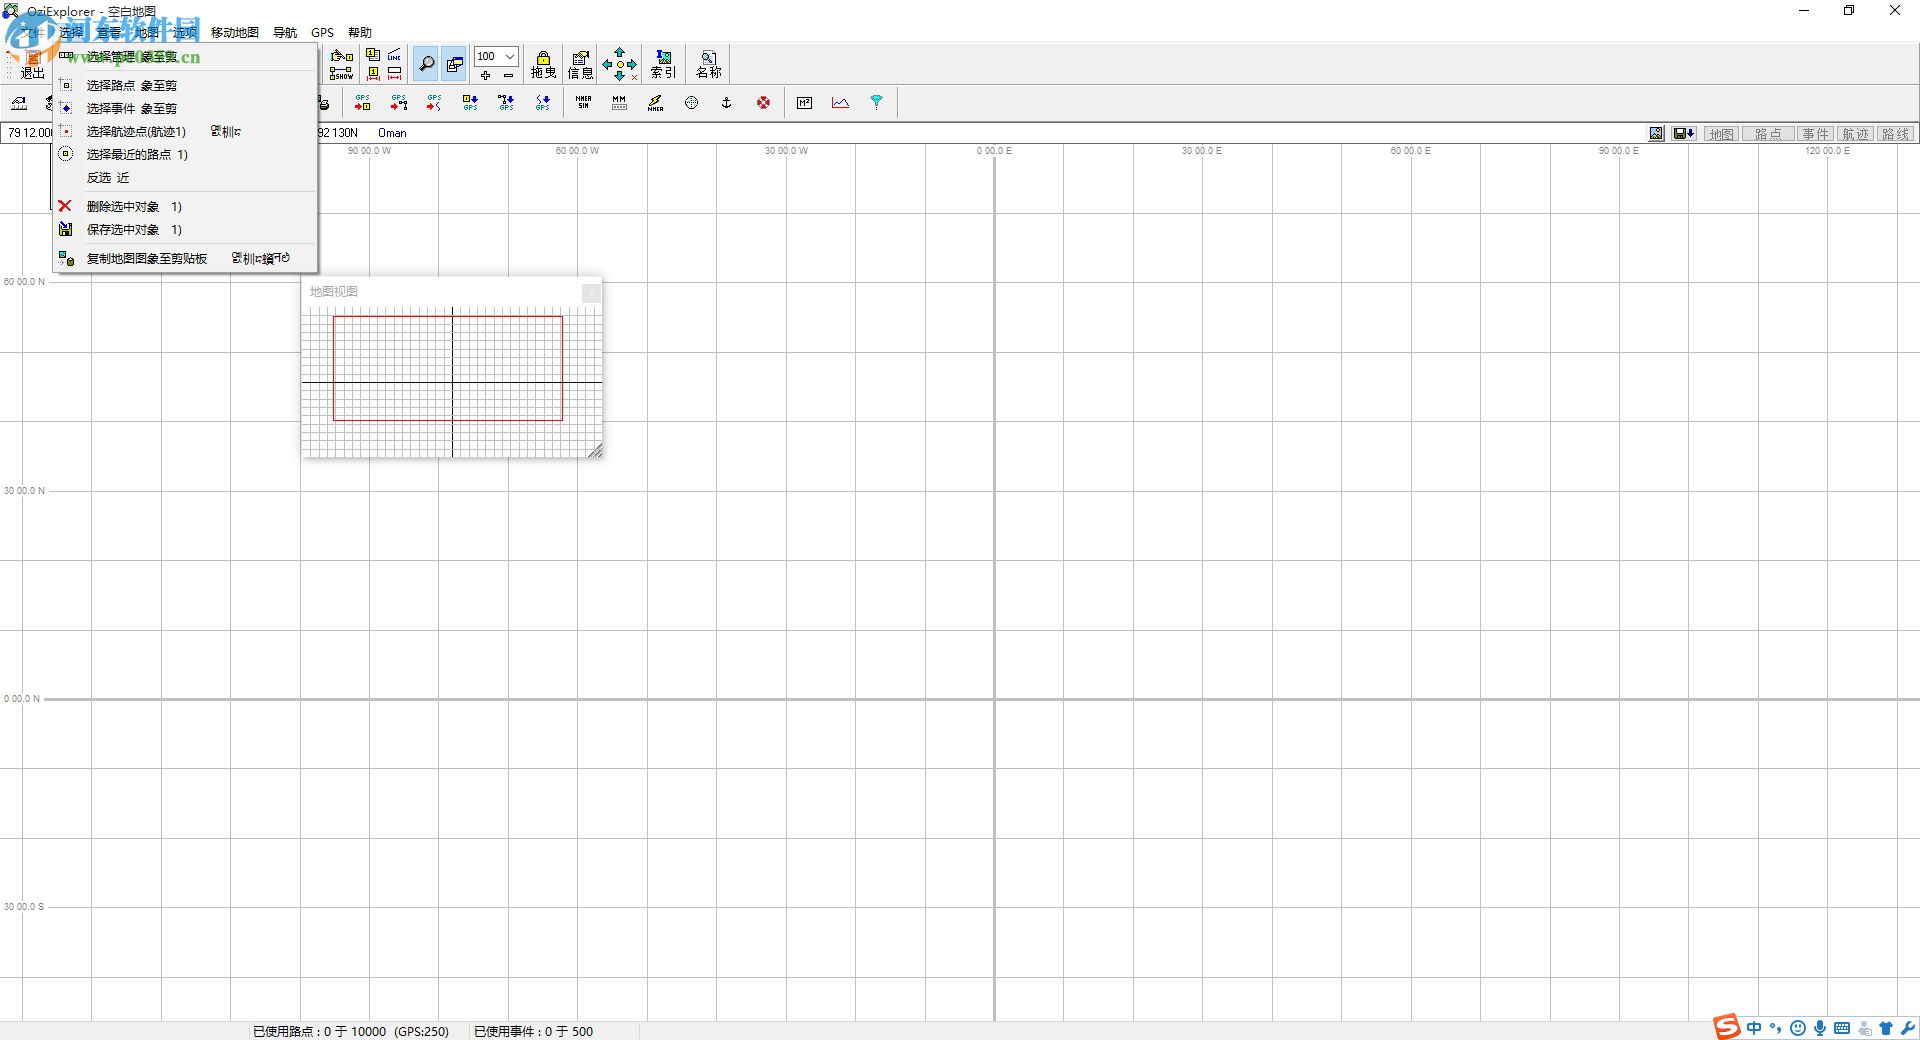The width and height of the screenshot is (1920, 1040).
Task: Click the NMEA lightning communication icon
Action: click(x=655, y=102)
